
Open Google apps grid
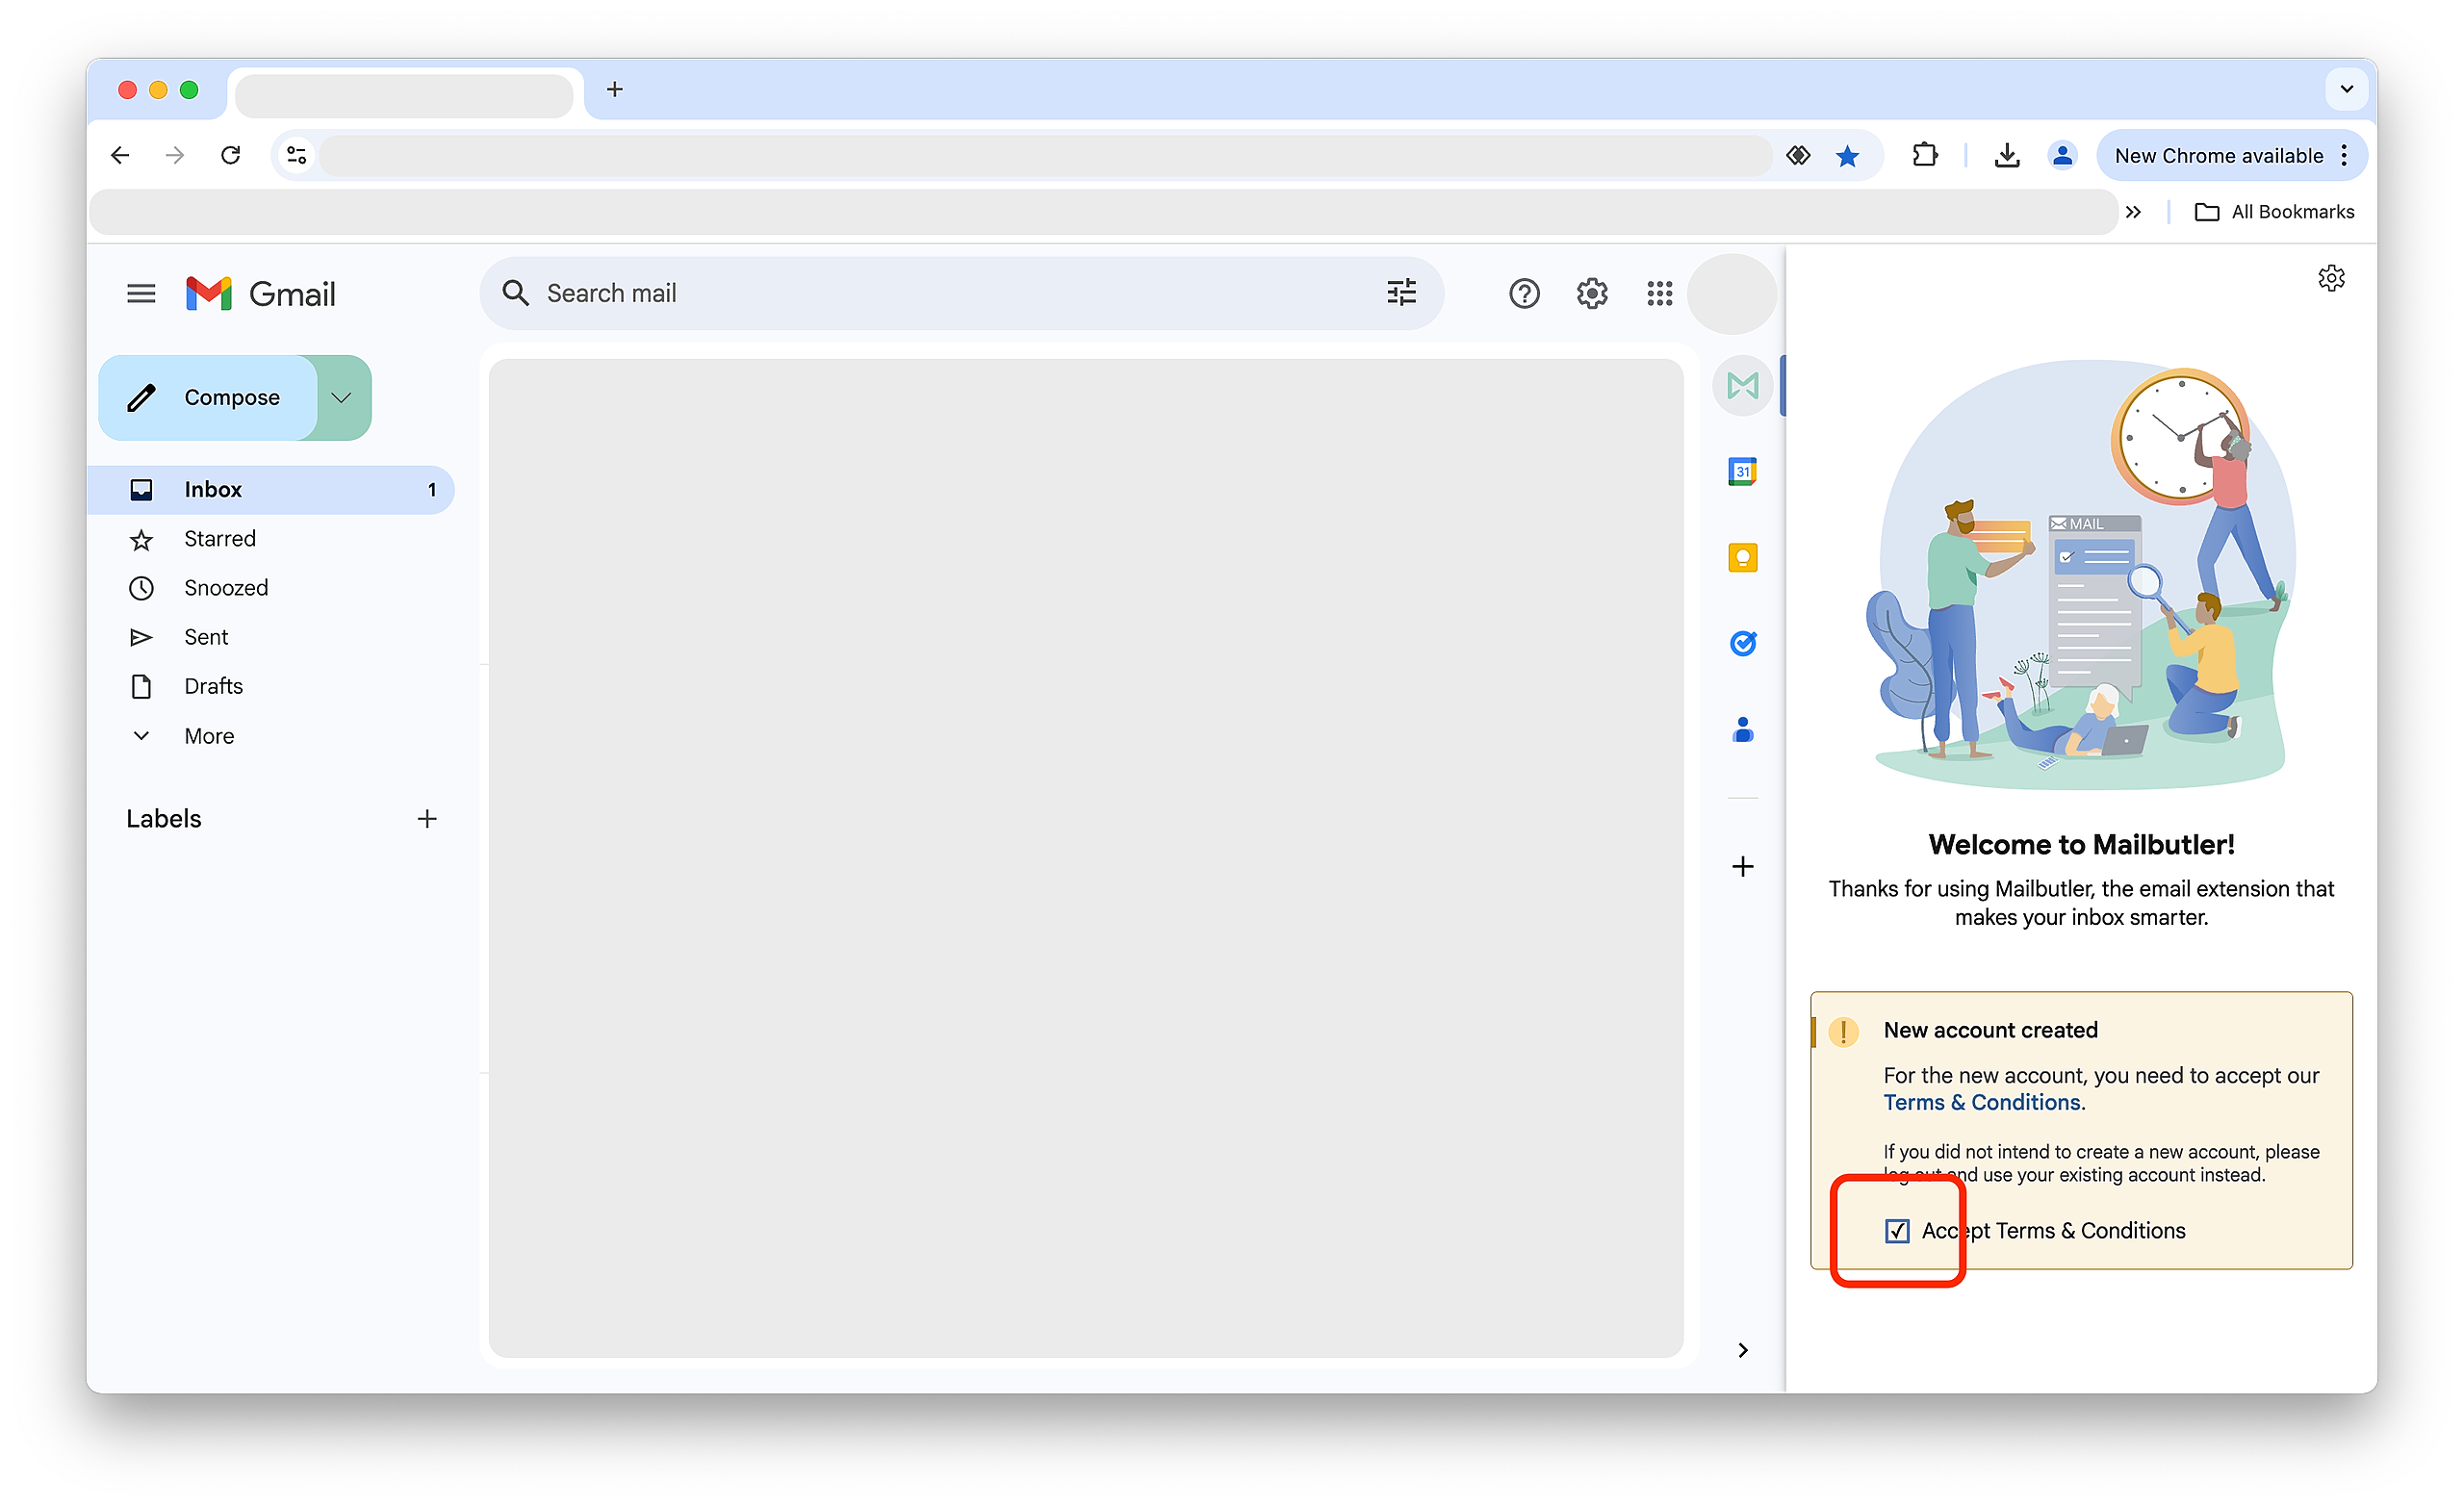(x=1659, y=293)
